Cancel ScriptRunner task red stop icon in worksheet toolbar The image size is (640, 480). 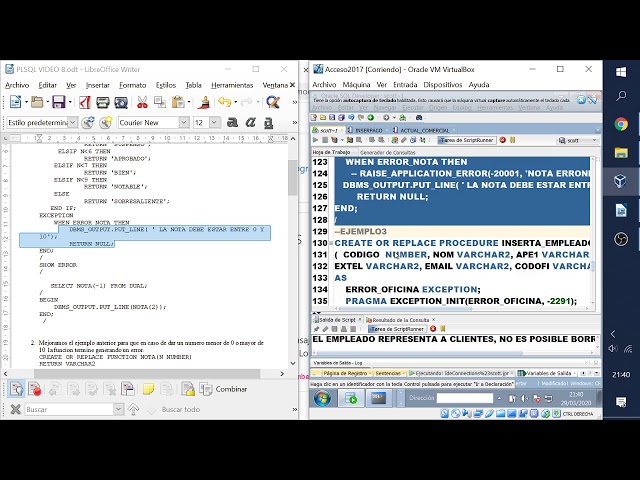(502, 140)
